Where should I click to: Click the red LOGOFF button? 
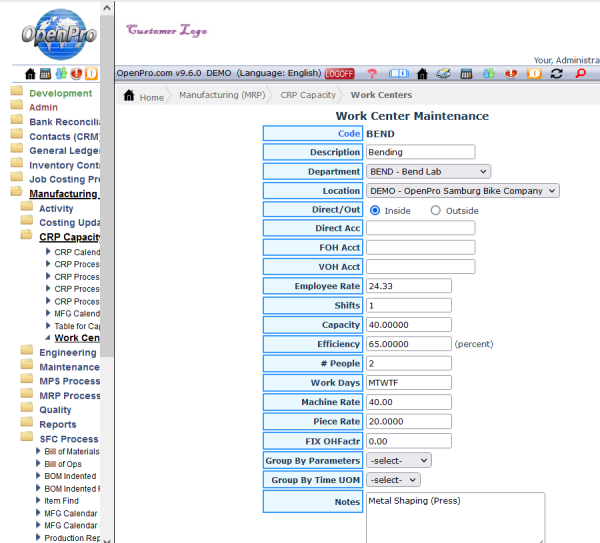pos(340,74)
